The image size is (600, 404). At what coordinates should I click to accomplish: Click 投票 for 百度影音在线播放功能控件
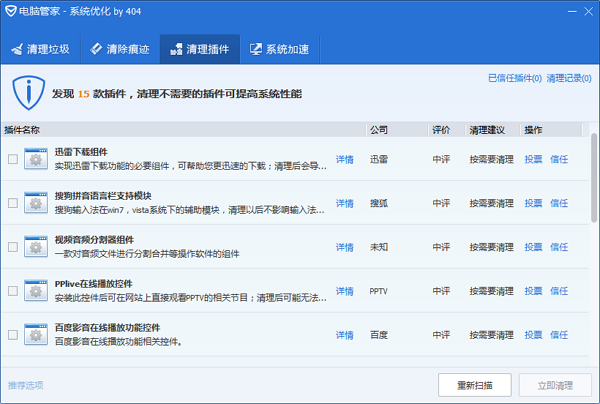[x=533, y=335]
